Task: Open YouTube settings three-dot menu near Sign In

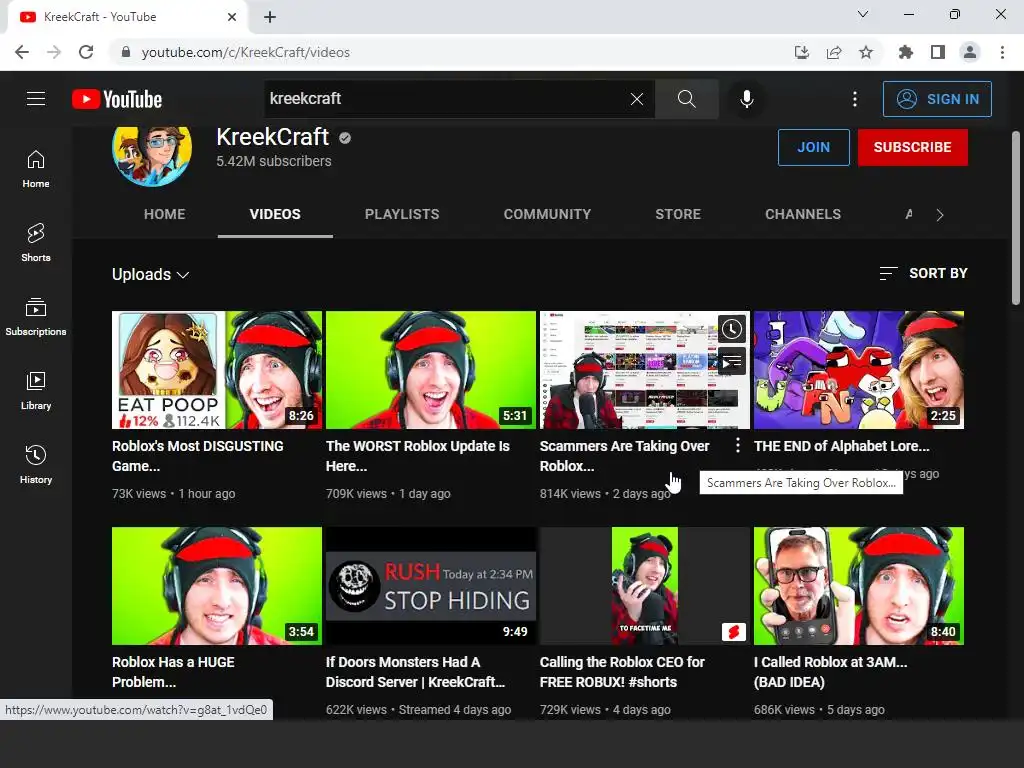Action: click(x=855, y=99)
